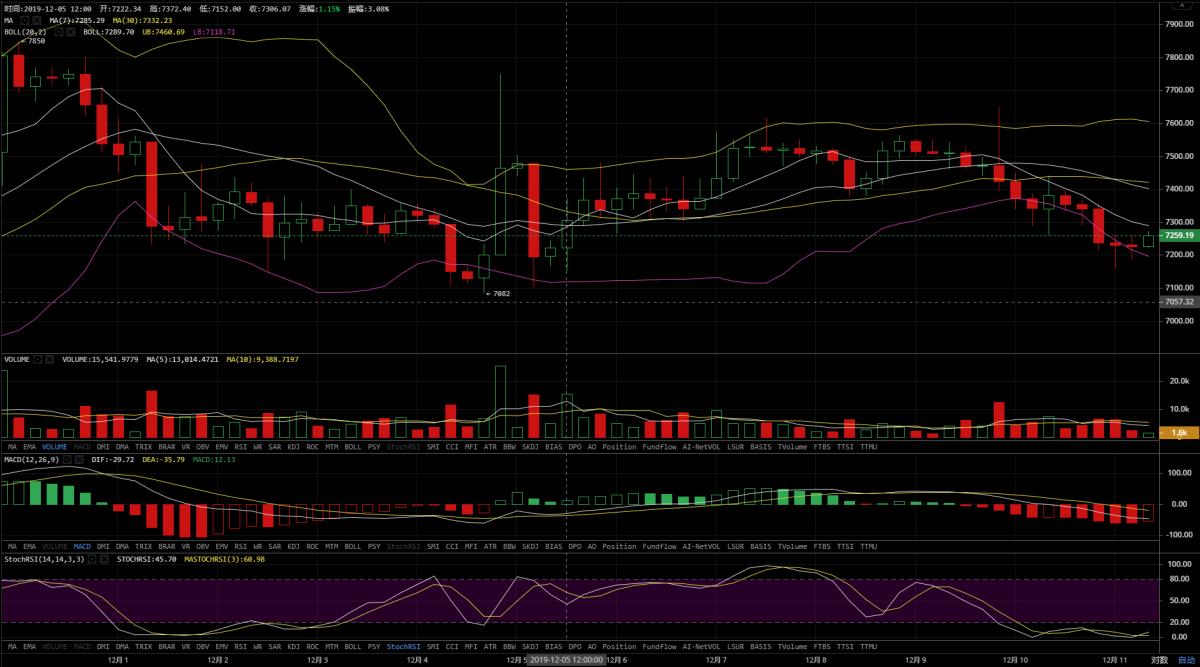Viewport: 1200px width, 667px height.
Task: Select FundFlow in the tab row below the volume chart
Action: [659, 447]
